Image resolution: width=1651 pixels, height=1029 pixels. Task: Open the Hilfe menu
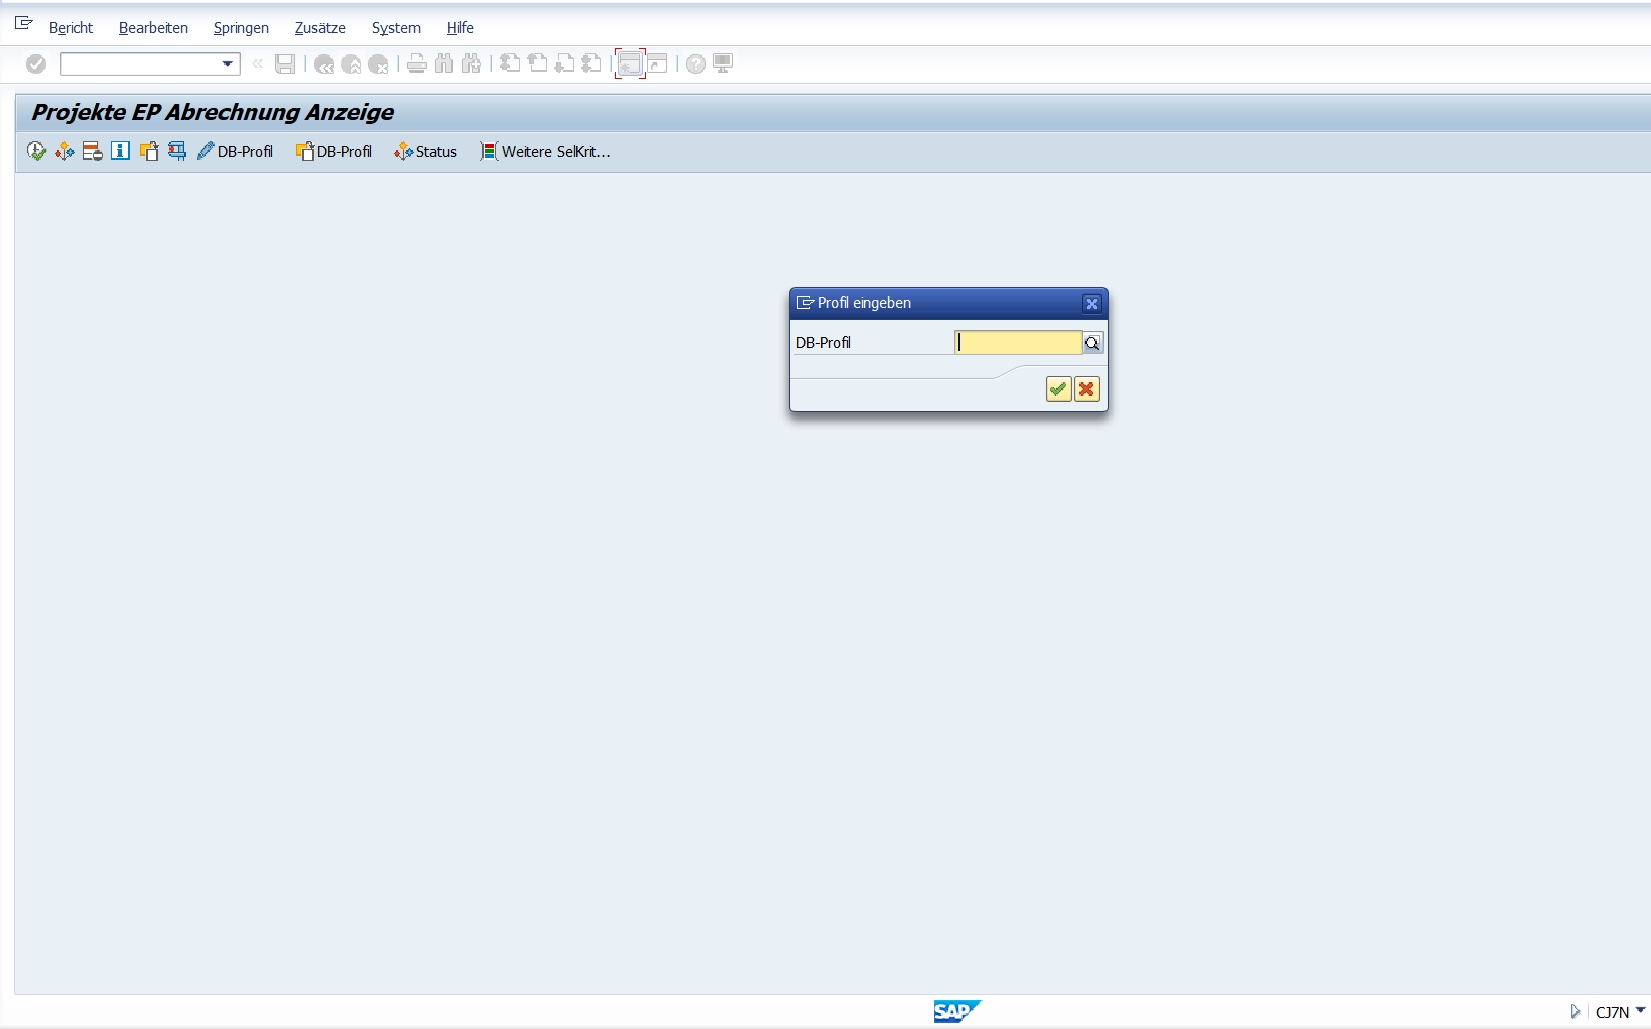460,28
